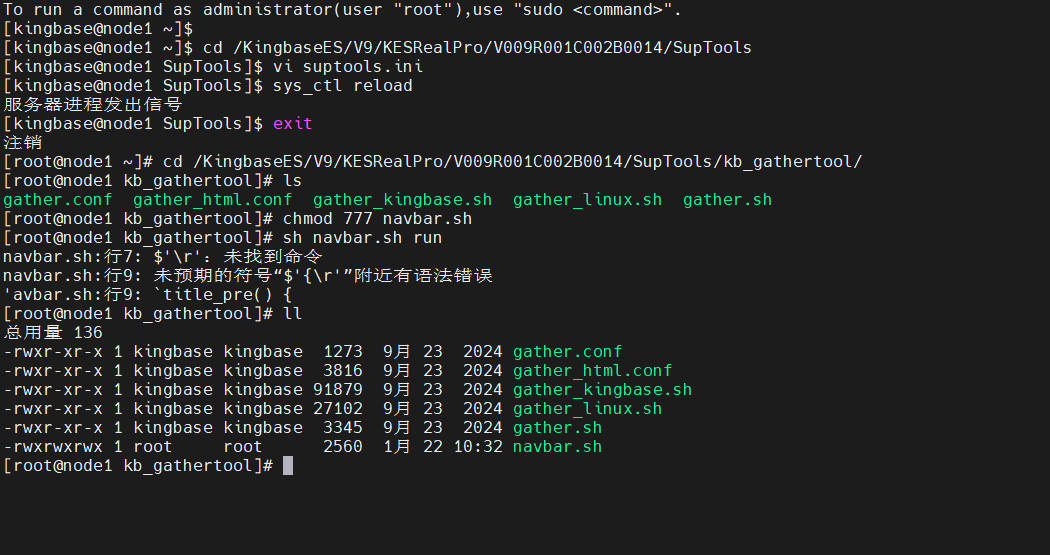Click the -rwxrwxrwx permissions string
The image size is (1050, 555).
pyautogui.click(x=53, y=446)
